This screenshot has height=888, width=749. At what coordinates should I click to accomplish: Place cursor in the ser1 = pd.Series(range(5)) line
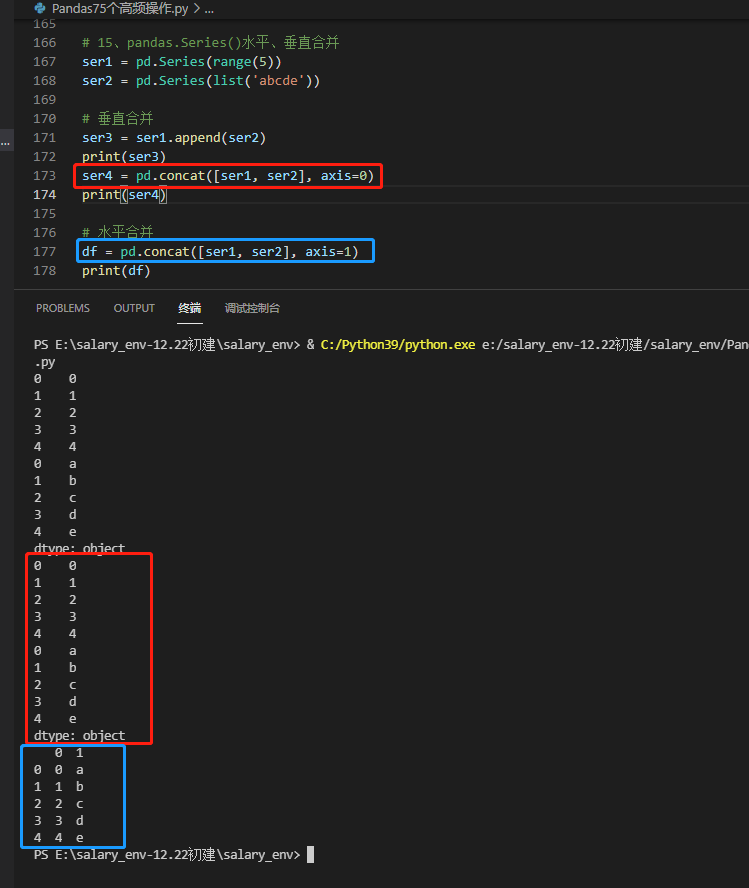181,62
